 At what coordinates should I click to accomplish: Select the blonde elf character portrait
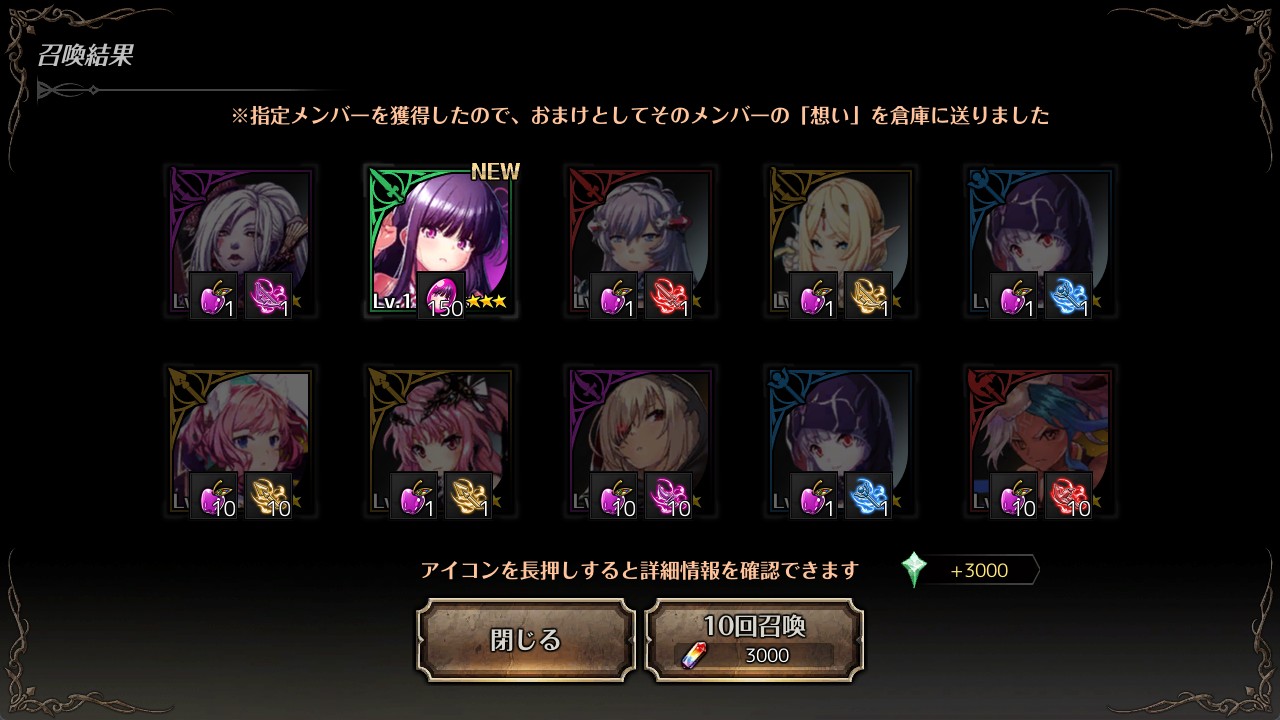[x=840, y=241]
